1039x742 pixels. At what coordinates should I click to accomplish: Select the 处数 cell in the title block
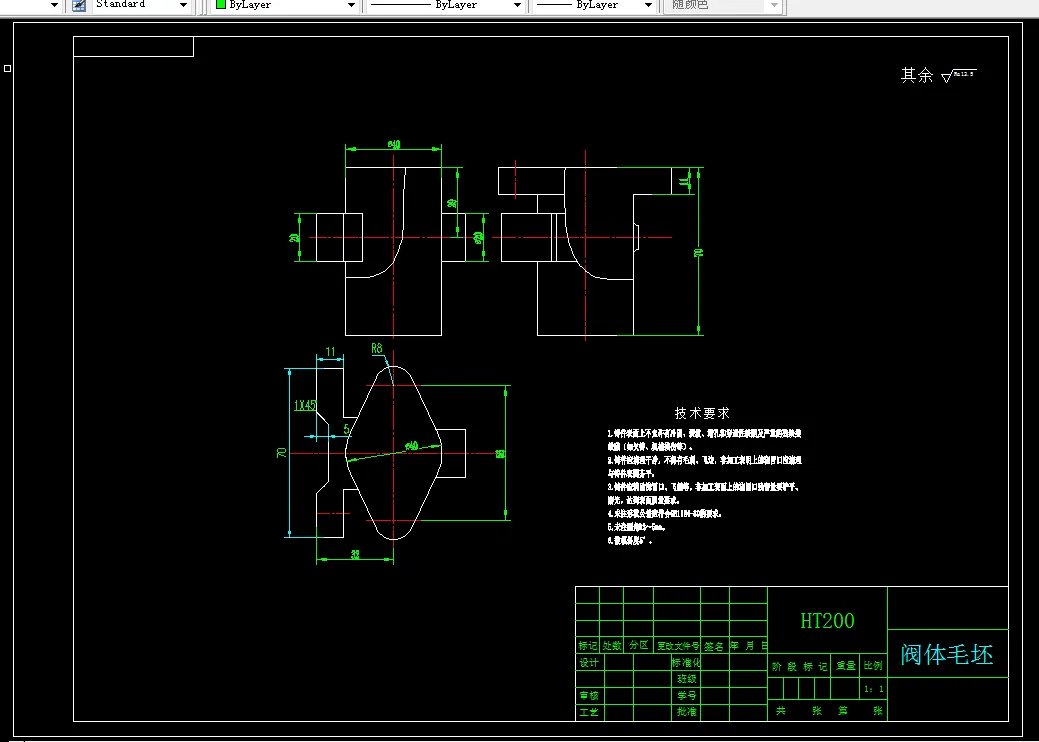612,645
